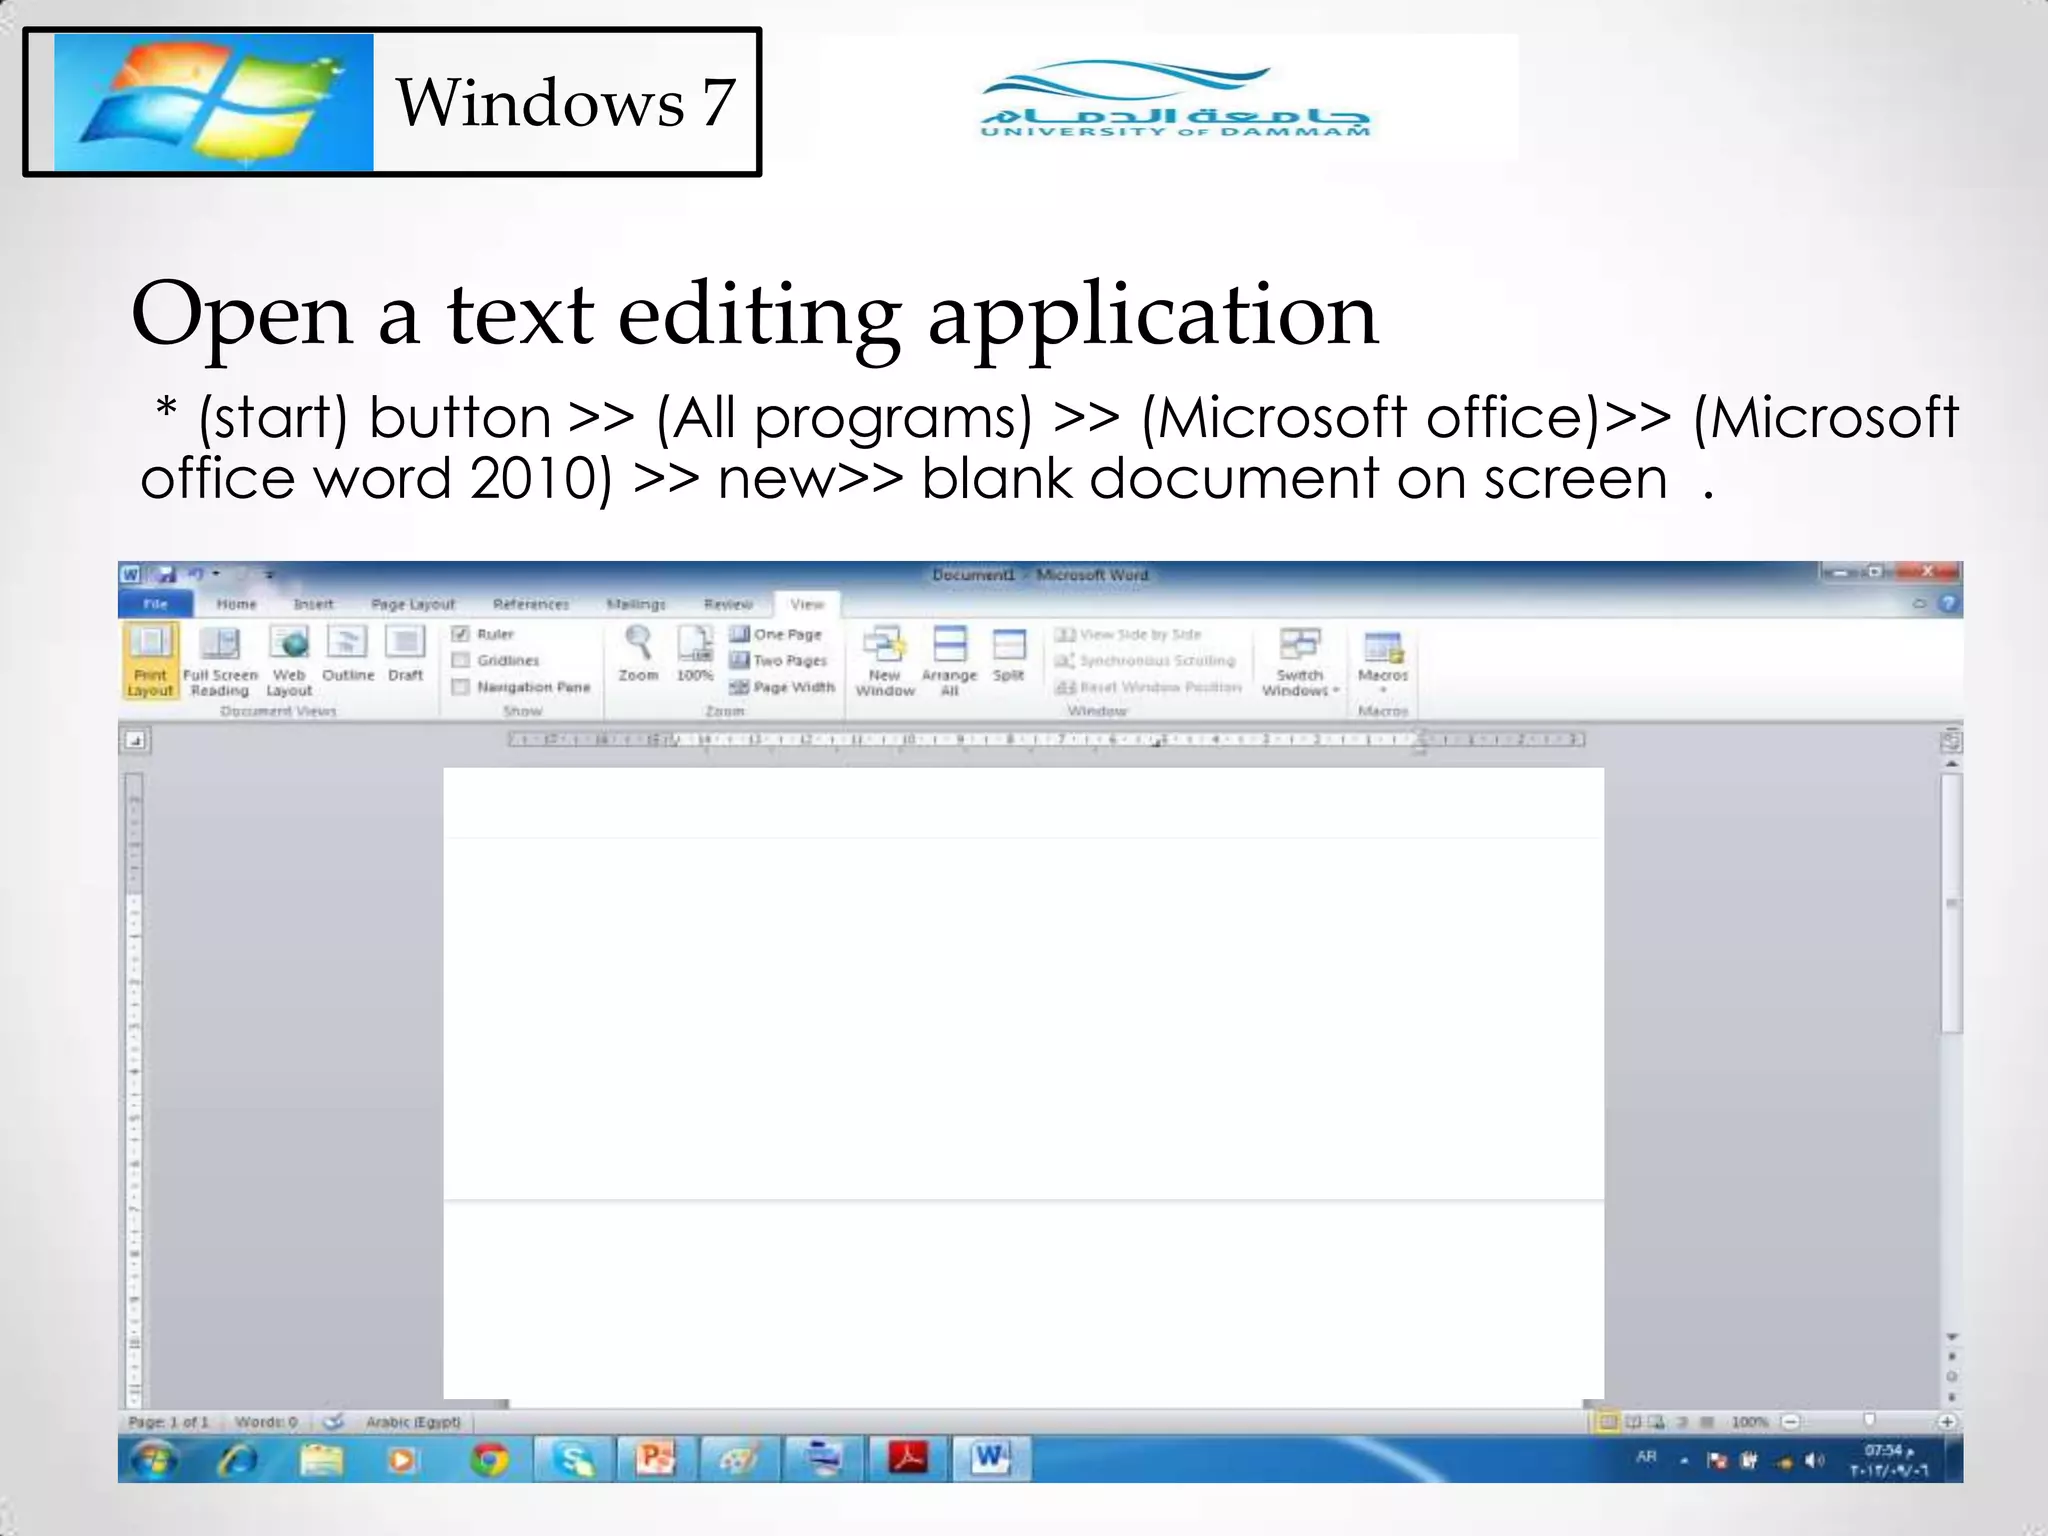Switch to Web Layout view
Image resolution: width=2048 pixels, height=1536 pixels.
pos(290,660)
